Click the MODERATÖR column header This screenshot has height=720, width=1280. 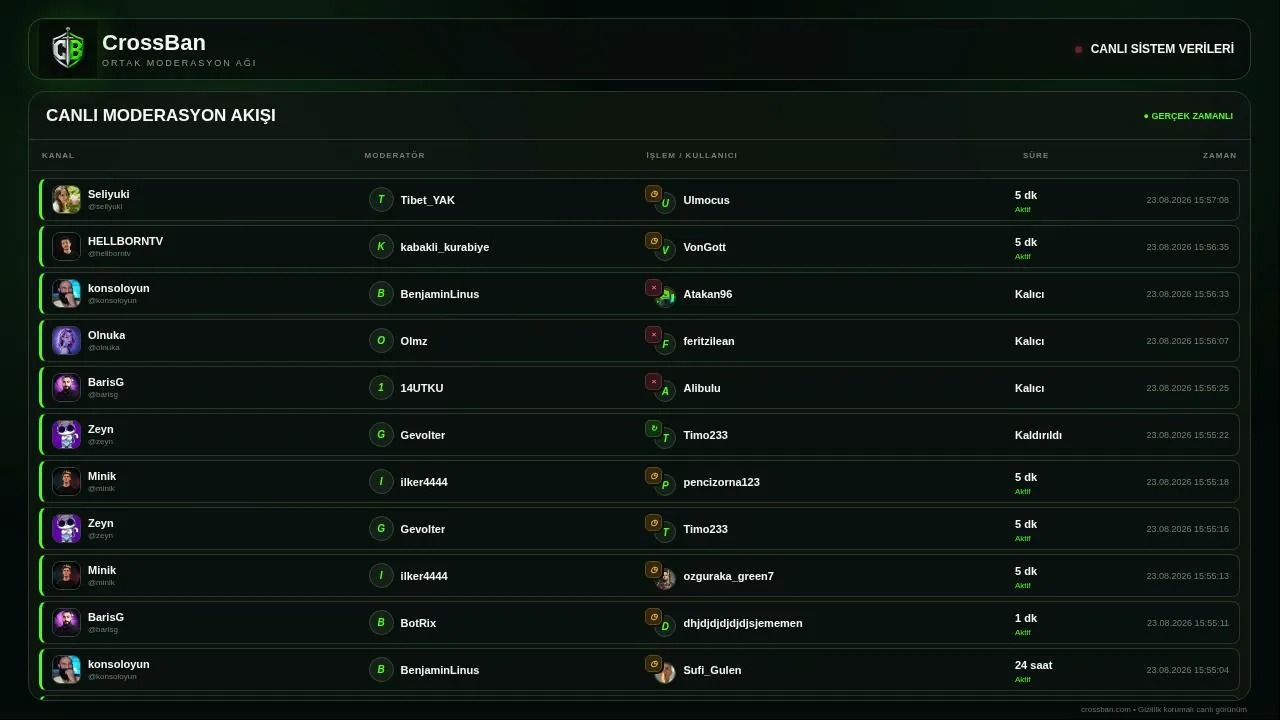(395, 155)
